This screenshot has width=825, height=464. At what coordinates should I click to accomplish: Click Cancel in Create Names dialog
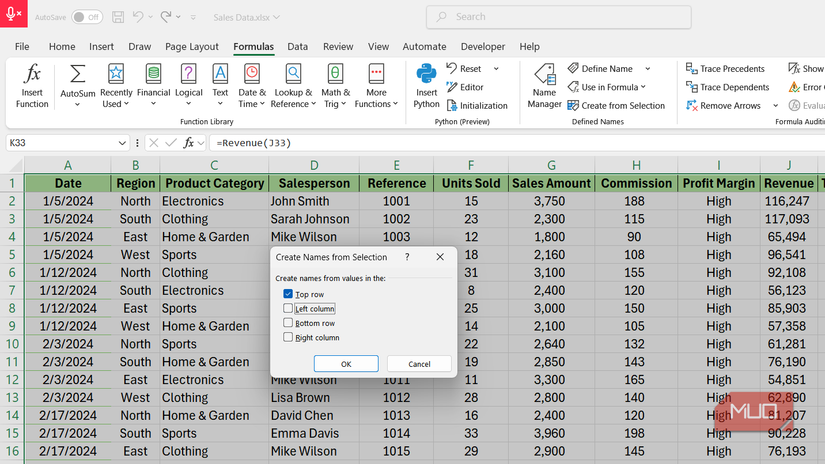(x=419, y=364)
